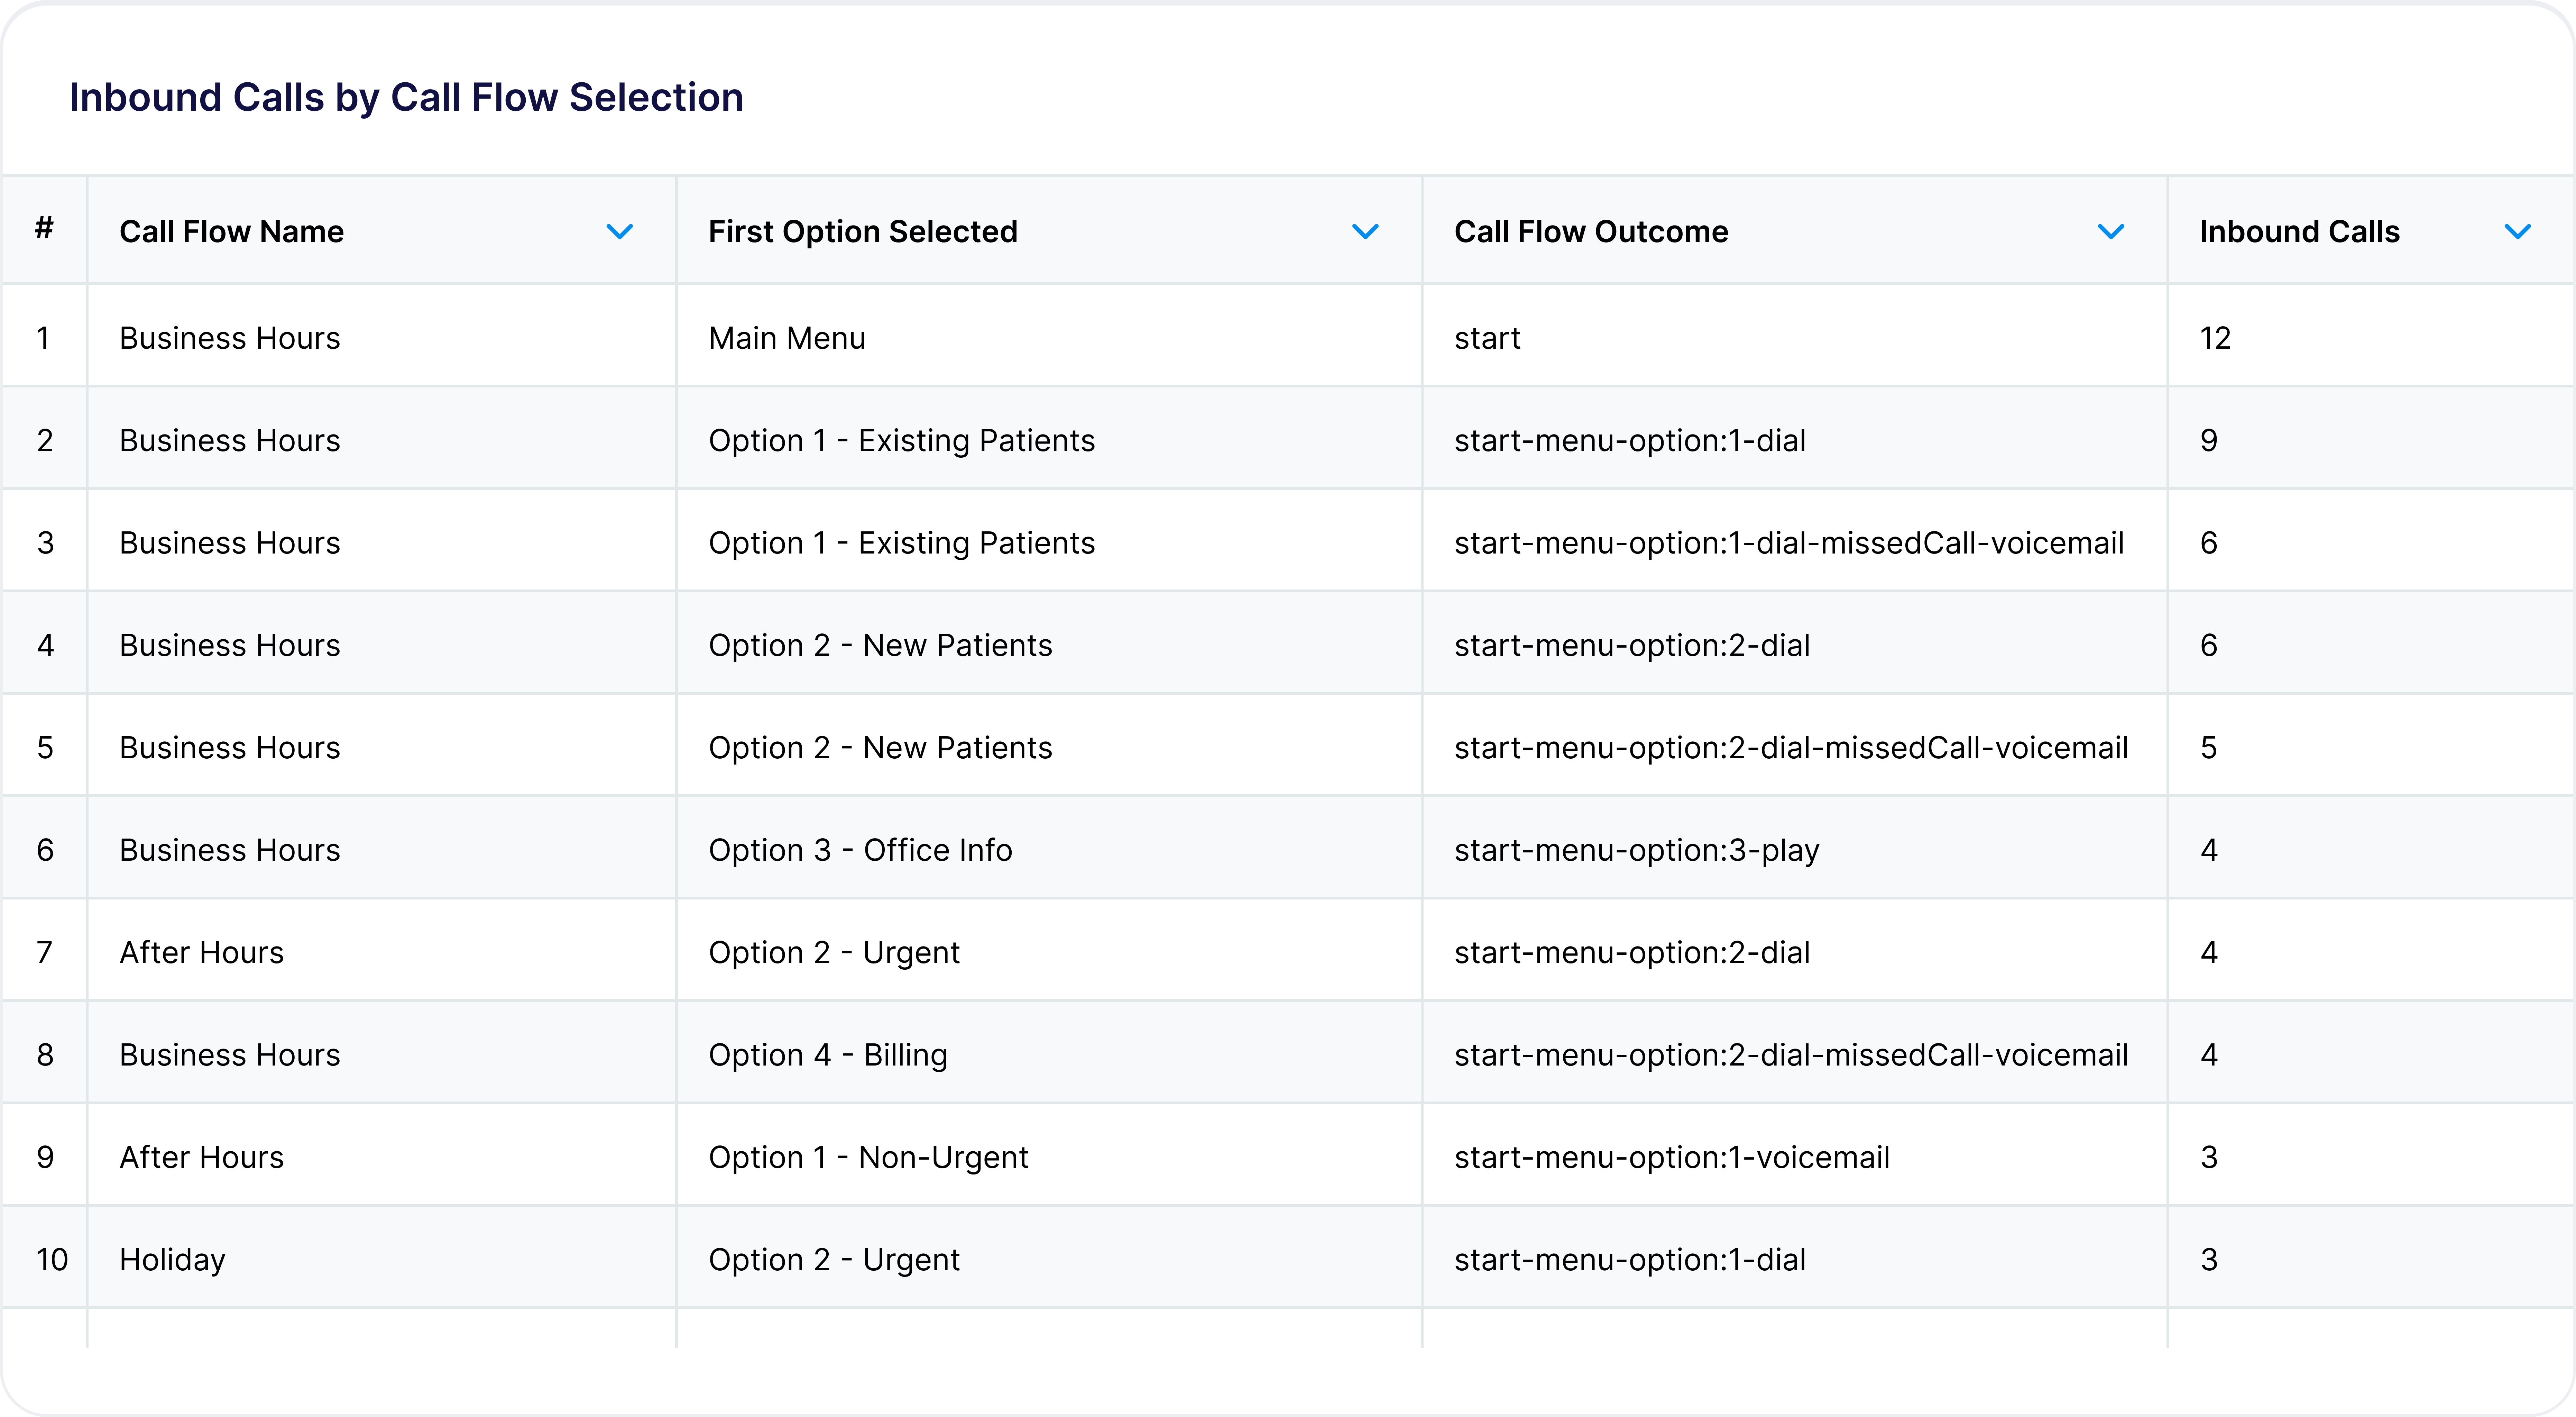Select Option 1 - Existing Patients in row 2

(x=902, y=441)
